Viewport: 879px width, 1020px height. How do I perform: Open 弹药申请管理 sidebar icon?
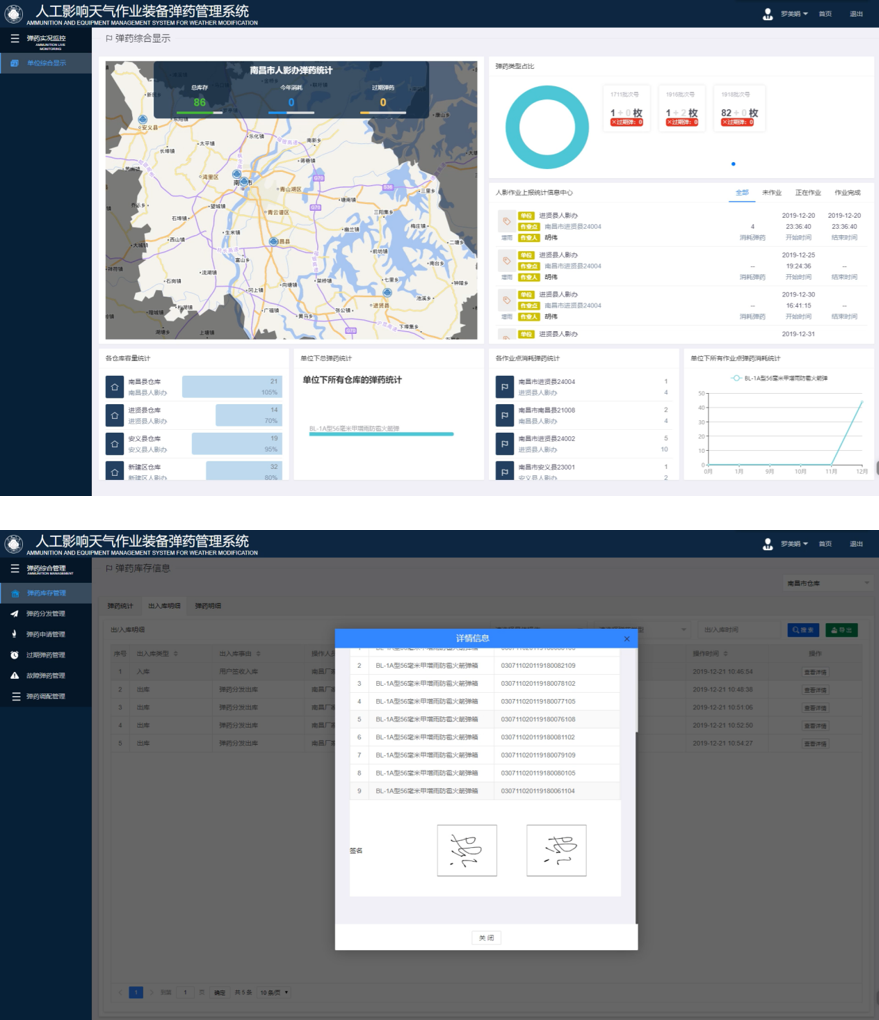[14, 634]
